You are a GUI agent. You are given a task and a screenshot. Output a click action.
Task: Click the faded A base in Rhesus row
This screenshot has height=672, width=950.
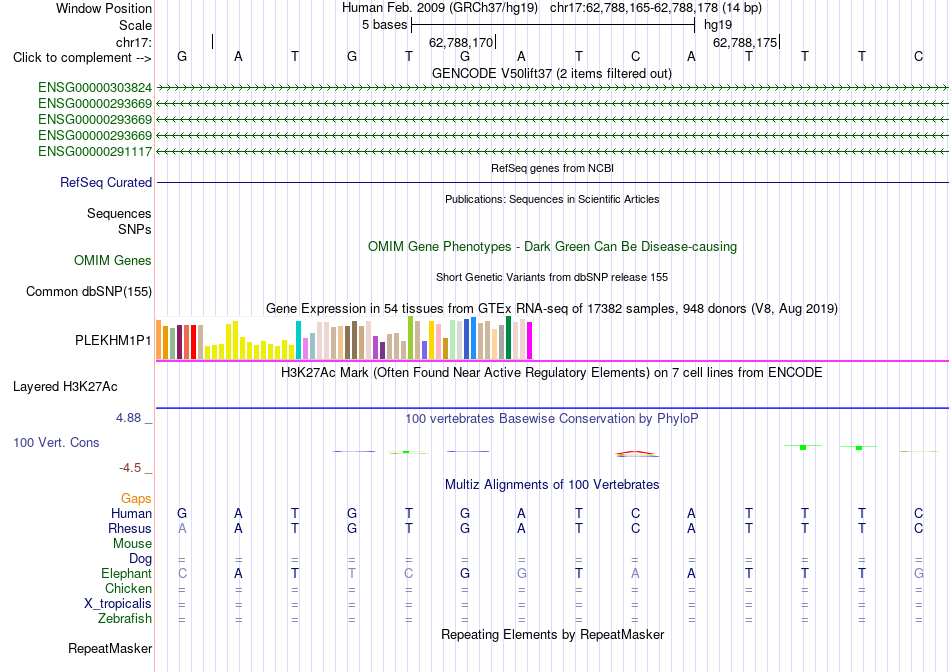(182, 528)
